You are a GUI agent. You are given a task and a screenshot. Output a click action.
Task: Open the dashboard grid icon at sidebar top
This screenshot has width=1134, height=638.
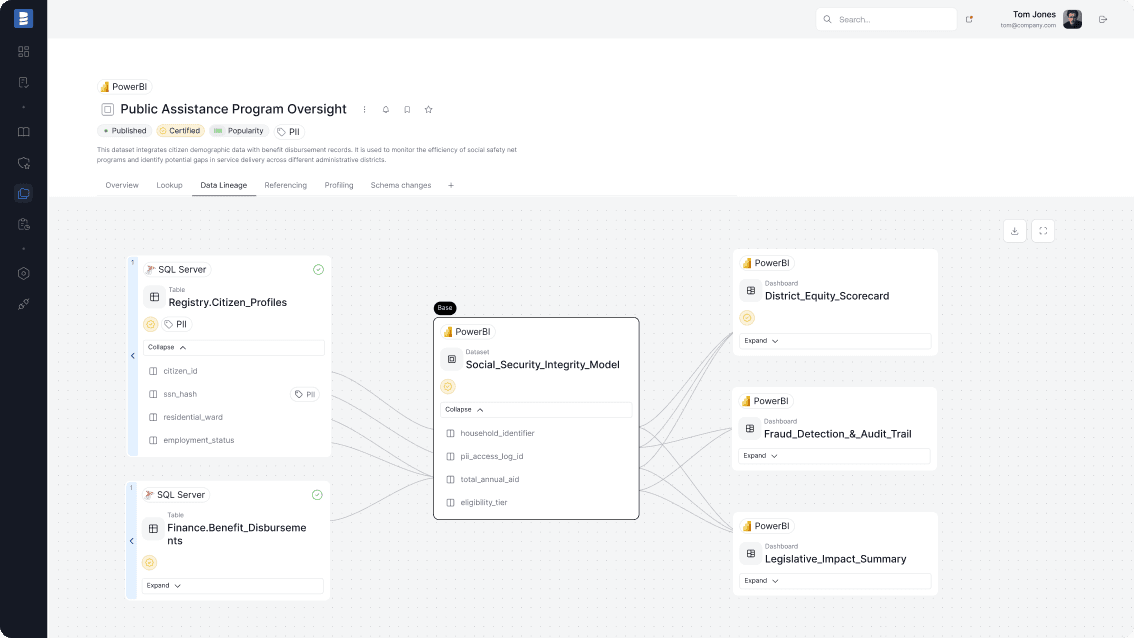pos(24,50)
